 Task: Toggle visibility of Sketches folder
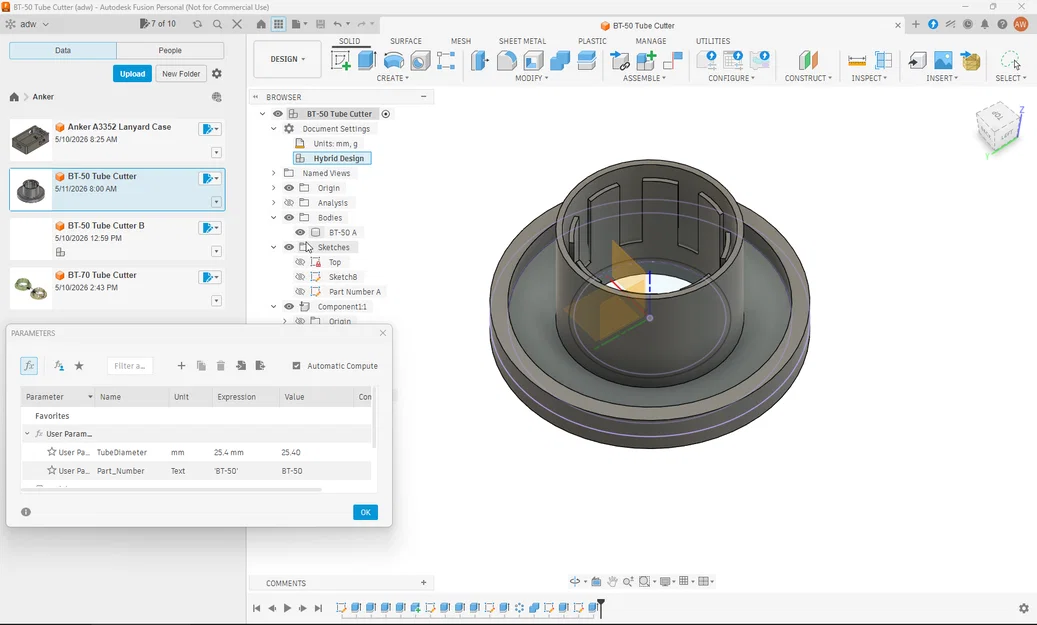tap(289, 247)
